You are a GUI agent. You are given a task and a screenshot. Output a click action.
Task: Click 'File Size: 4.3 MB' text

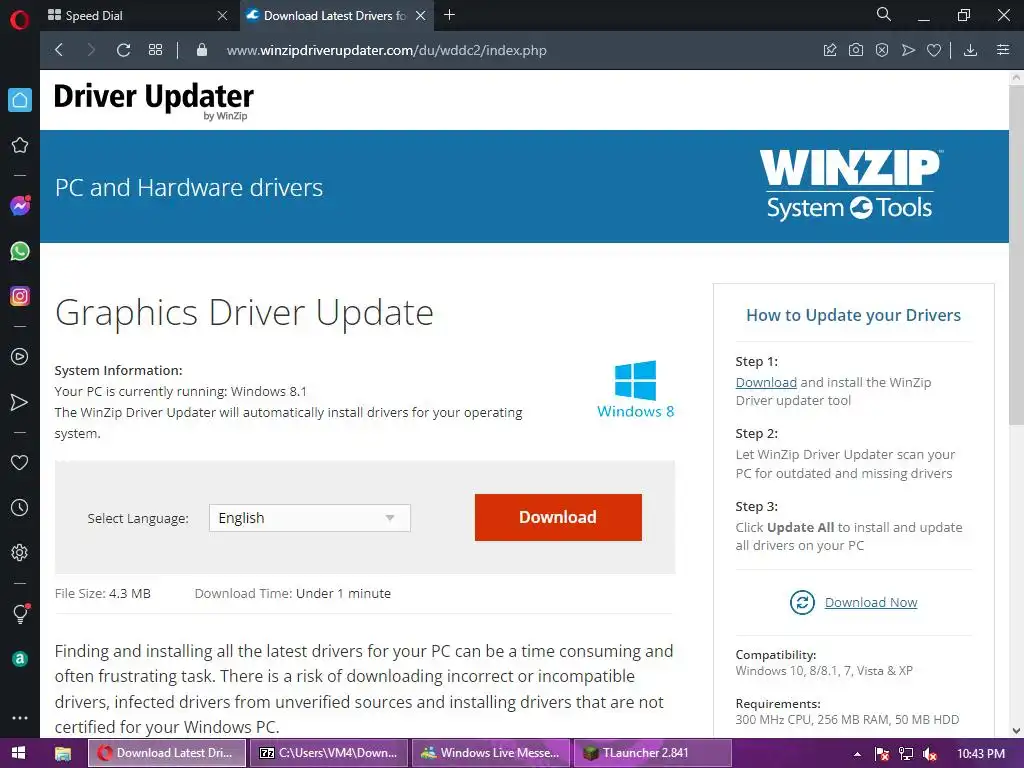103,594
